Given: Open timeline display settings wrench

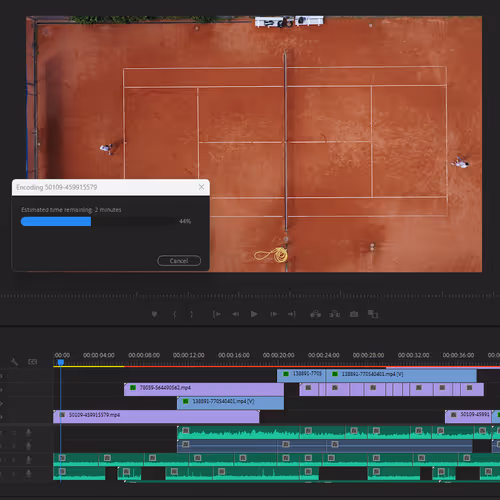Looking at the screenshot, I should click(14, 362).
